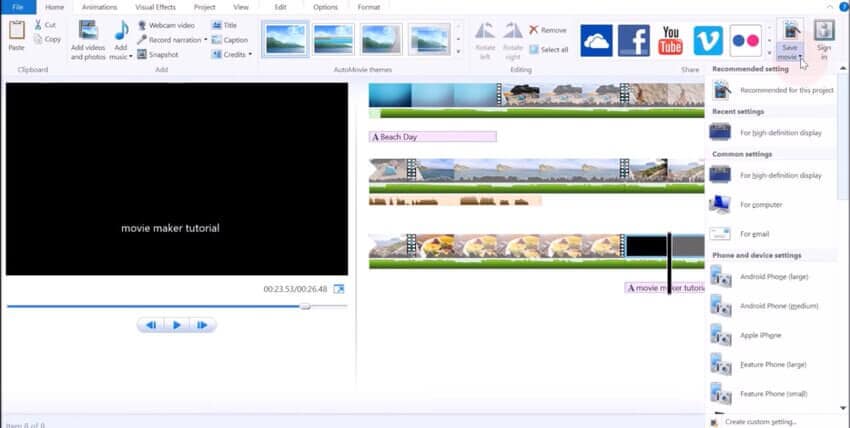The height and width of the screenshot is (428, 850).
Task: Select the first AutoMovie theme thumbnail
Action: (285, 39)
